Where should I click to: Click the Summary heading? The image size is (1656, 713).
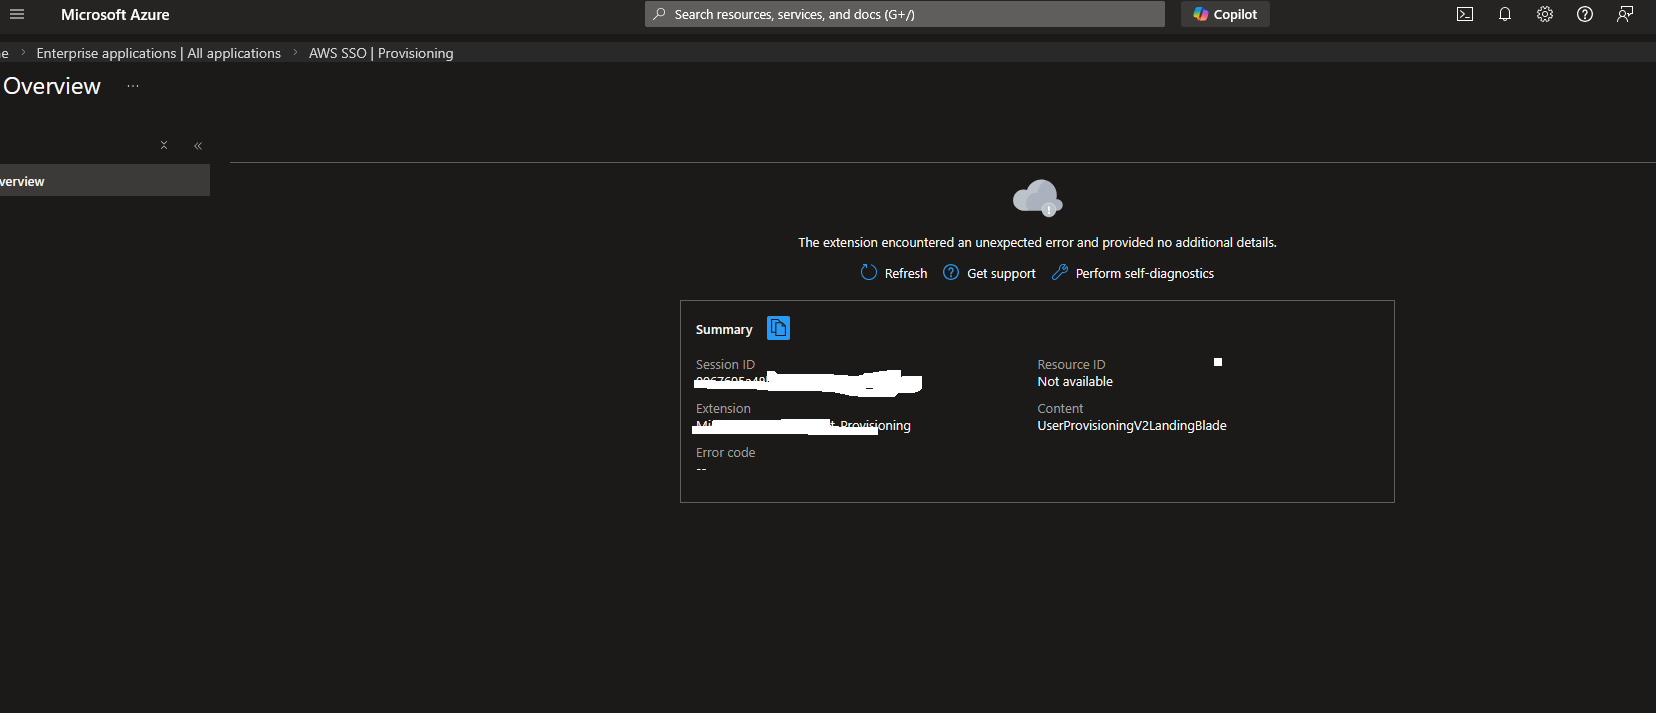(724, 330)
